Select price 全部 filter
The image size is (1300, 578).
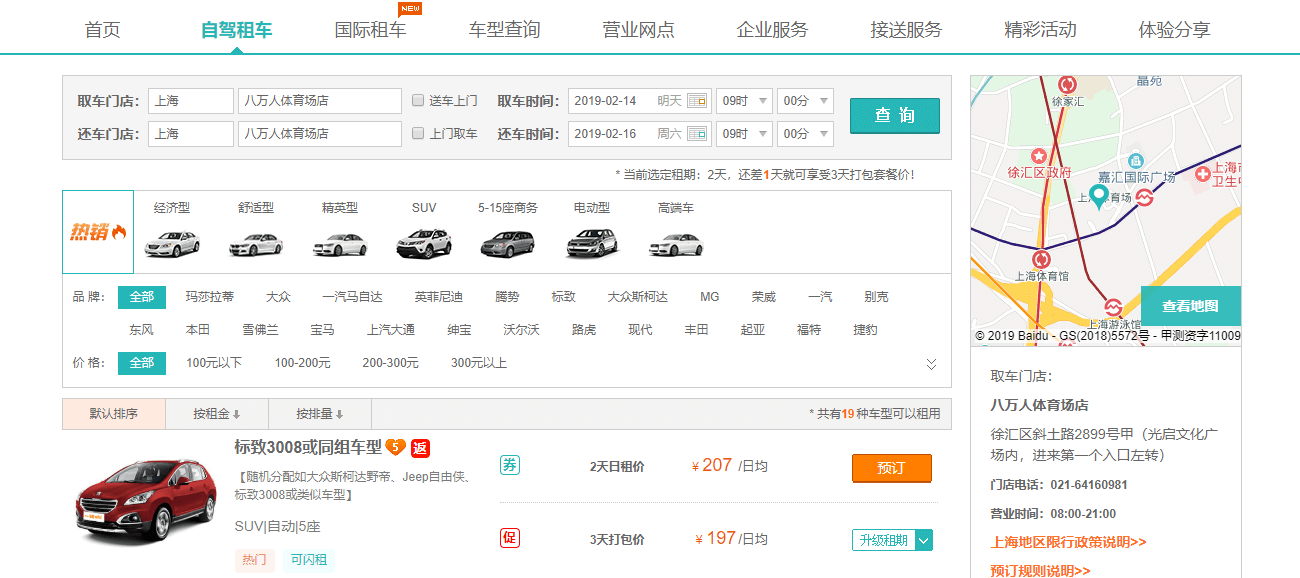coord(142,363)
